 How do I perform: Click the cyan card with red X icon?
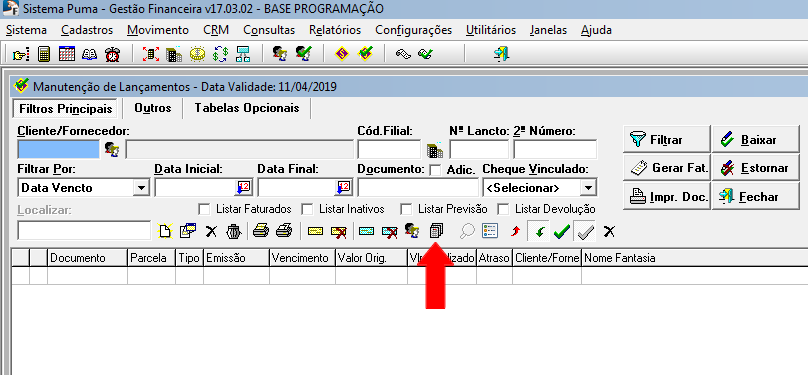point(390,232)
